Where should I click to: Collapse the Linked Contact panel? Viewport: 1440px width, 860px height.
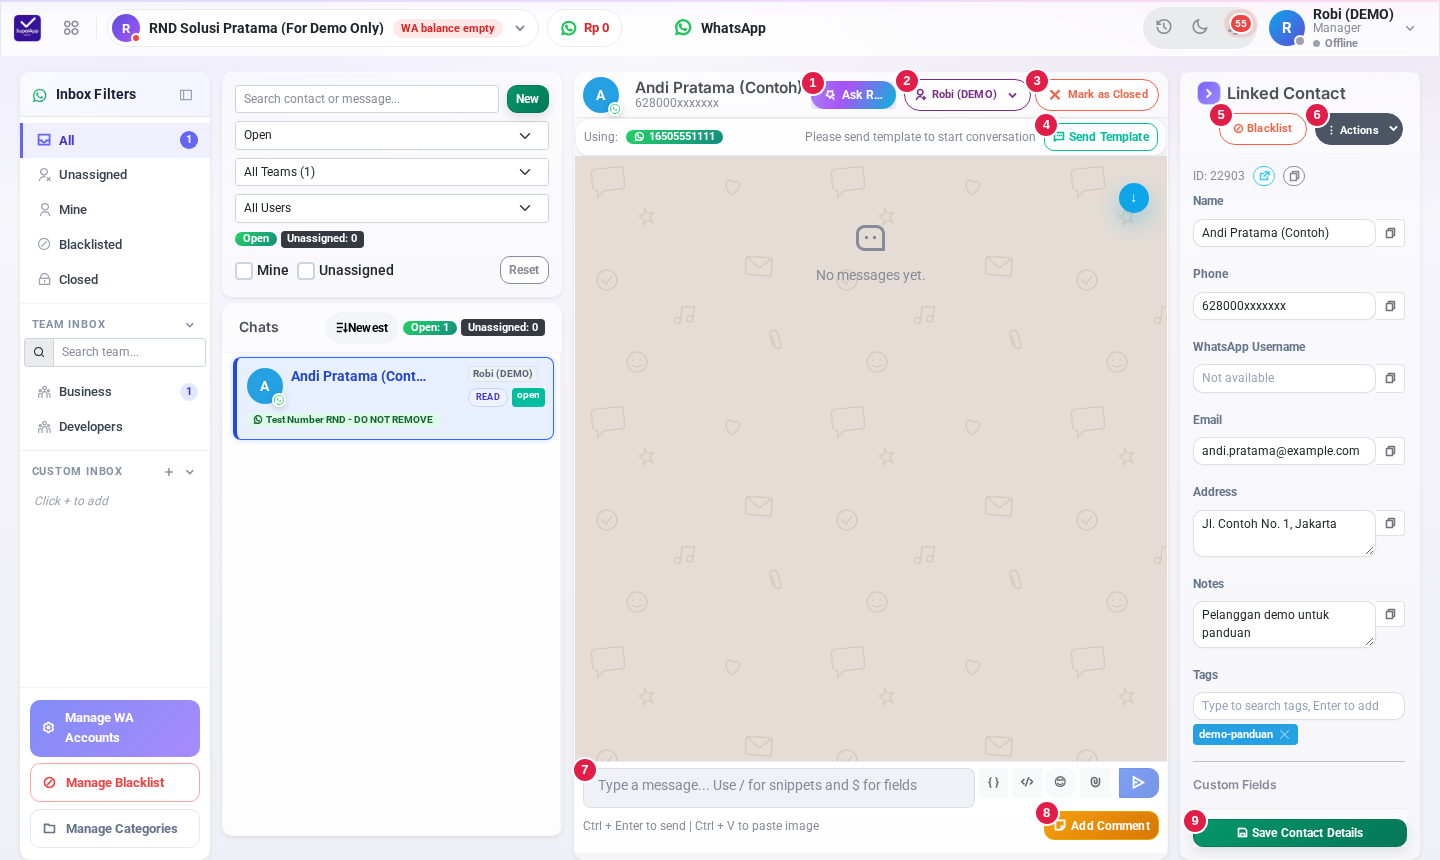point(1209,93)
